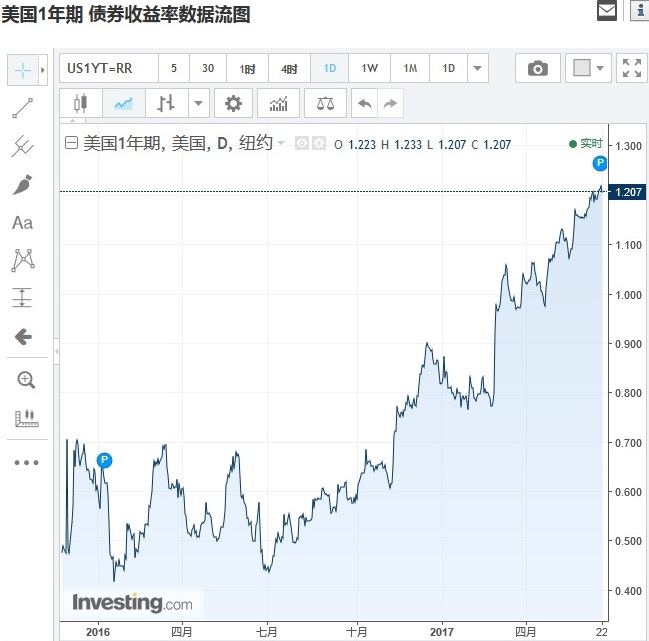This screenshot has height=641, width=649.
Task: Select the pitchfork drawing tool
Action: (x=23, y=146)
